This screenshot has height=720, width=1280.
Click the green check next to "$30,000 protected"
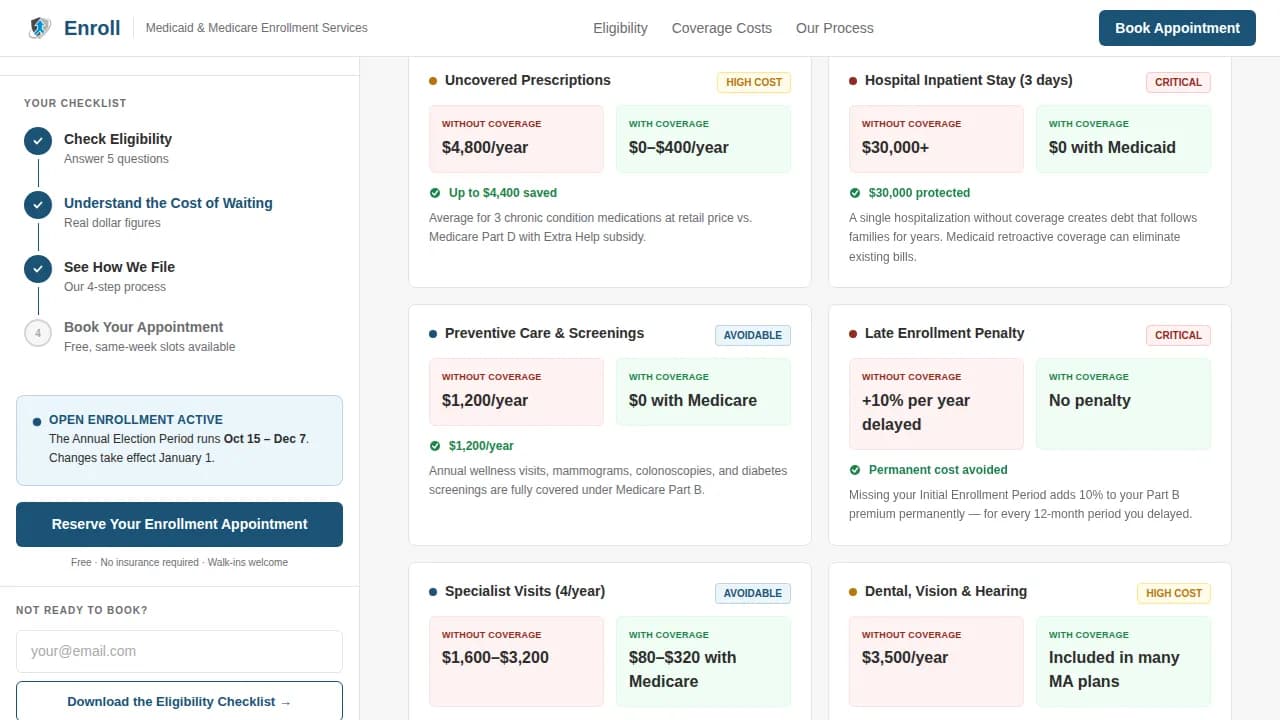coord(855,192)
